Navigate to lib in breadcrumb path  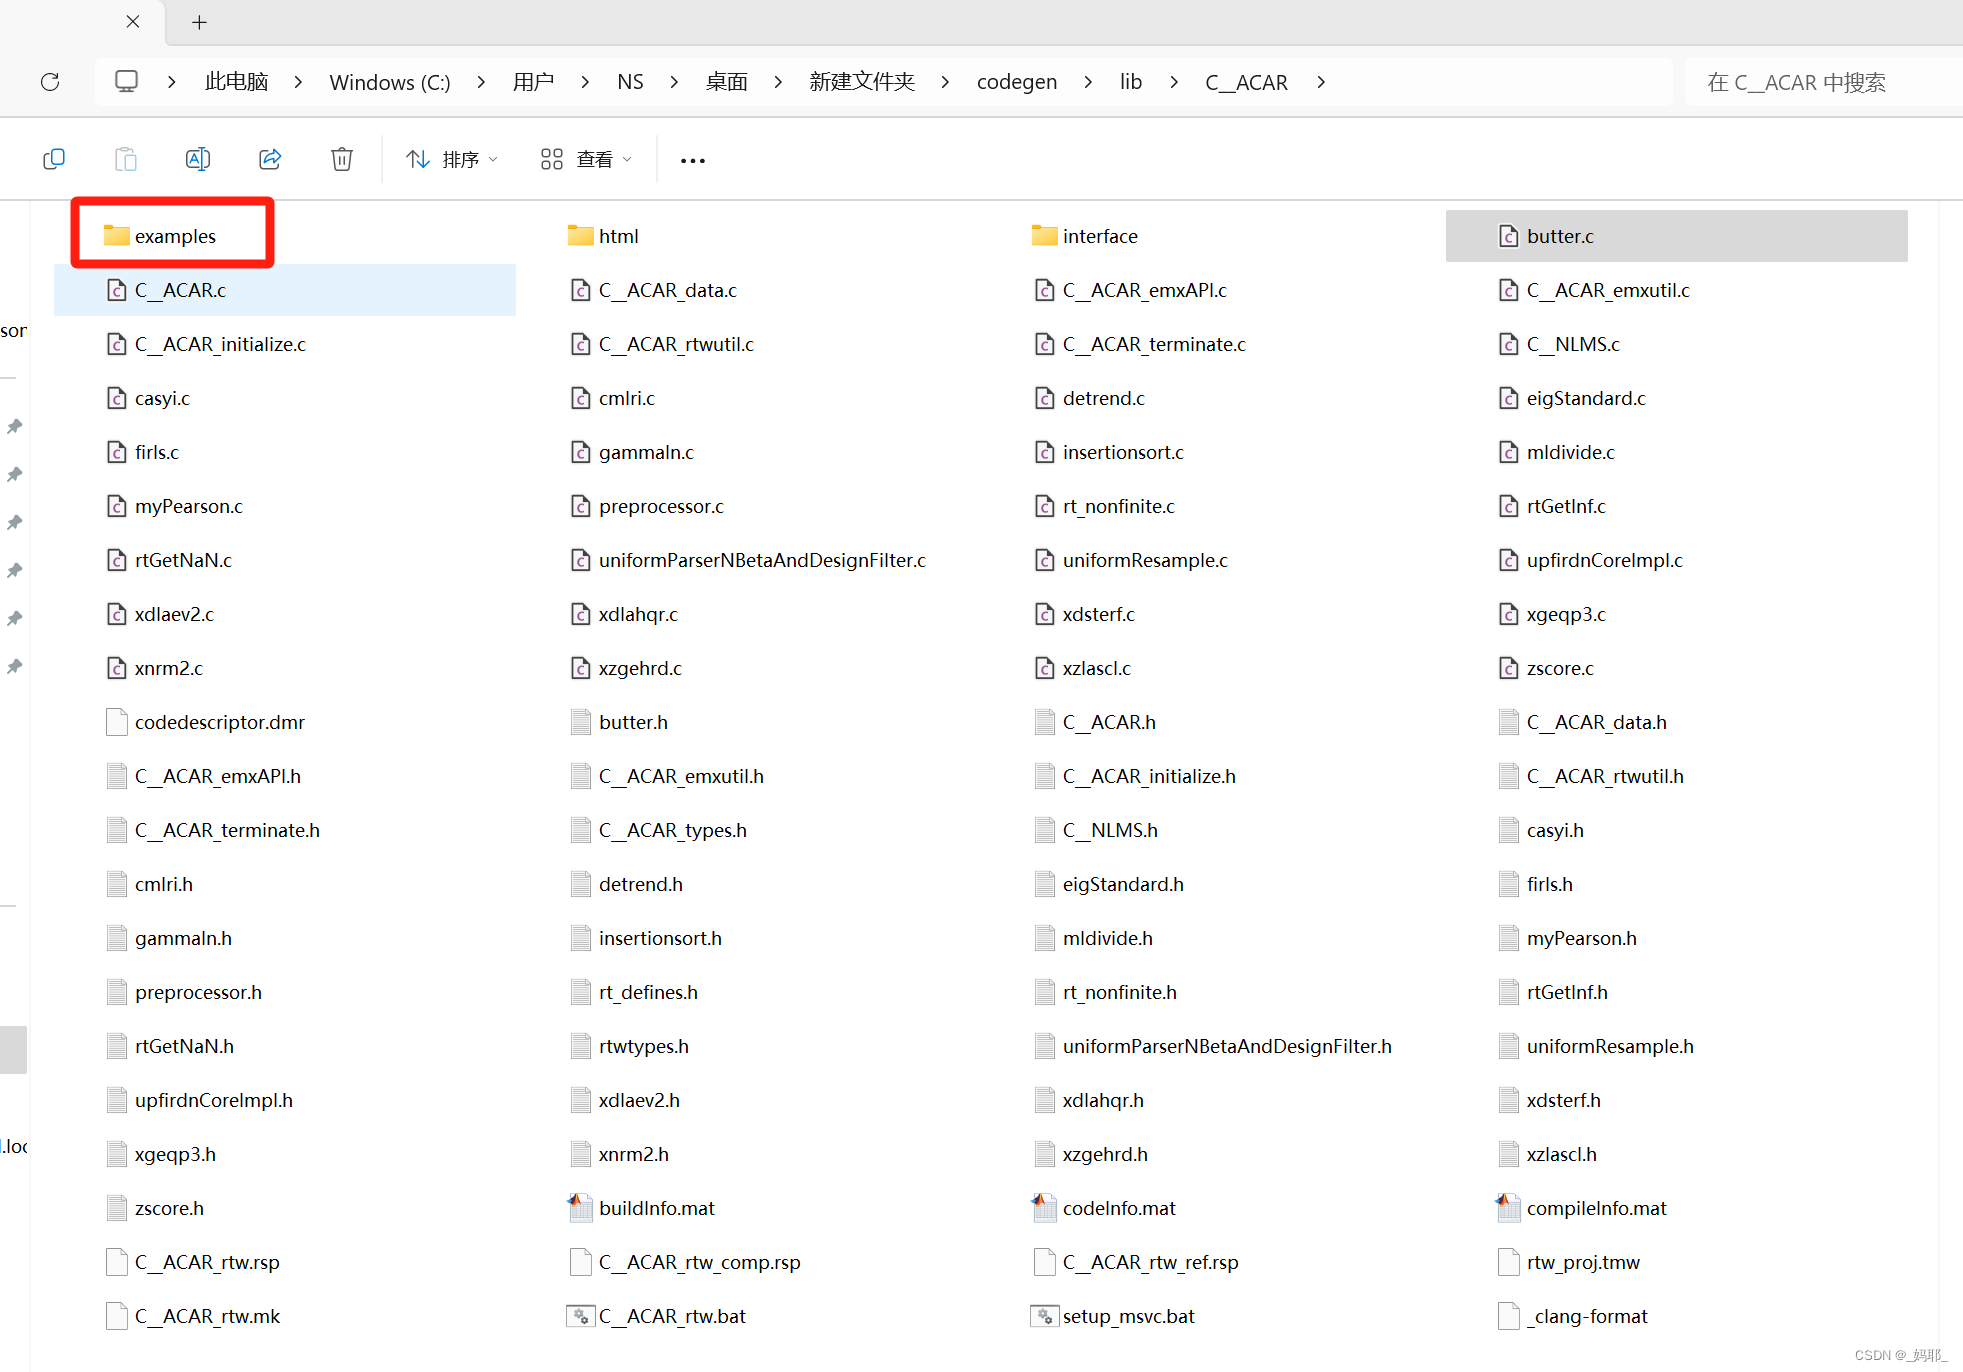click(1130, 82)
